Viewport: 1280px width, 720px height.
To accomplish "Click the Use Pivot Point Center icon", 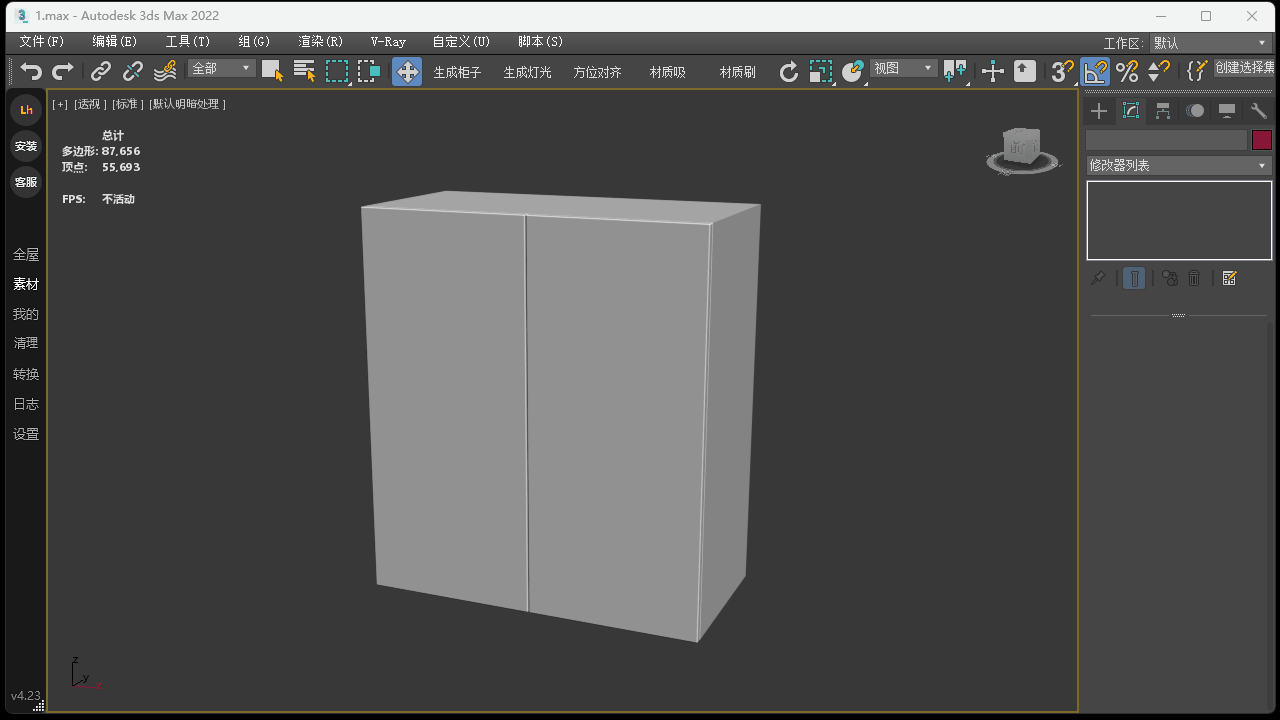I will pyautogui.click(x=955, y=71).
